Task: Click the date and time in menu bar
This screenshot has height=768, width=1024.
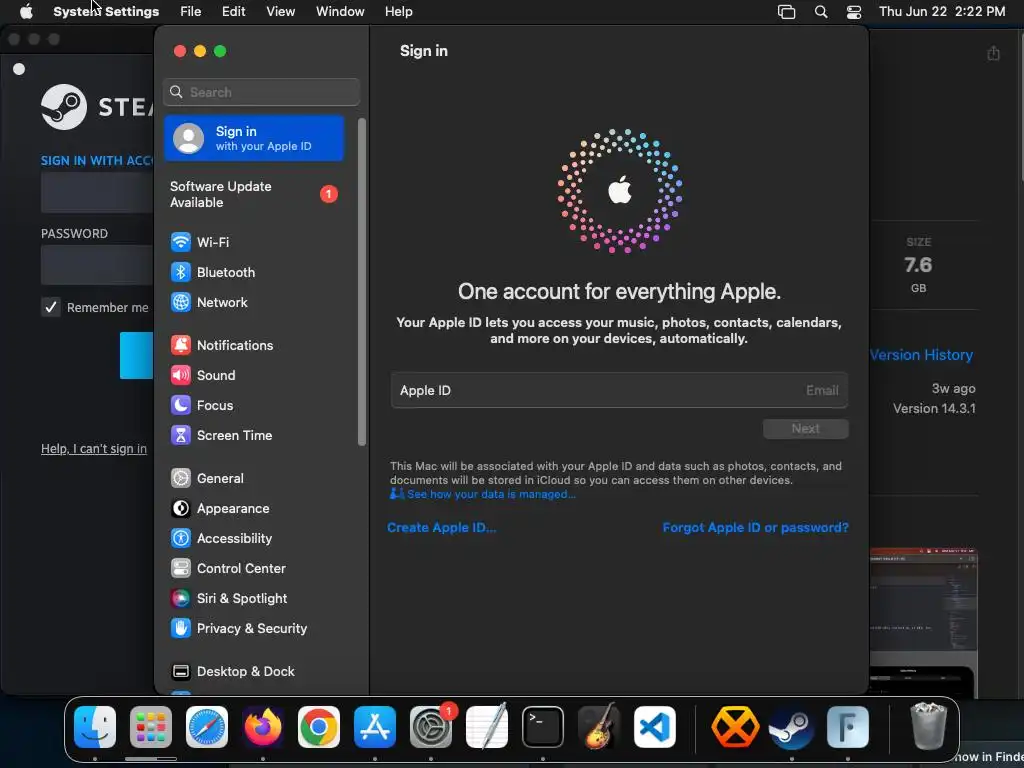Action: pos(942,12)
